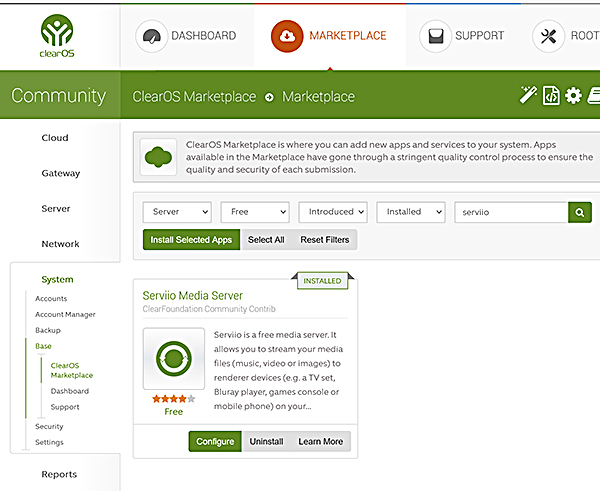This screenshot has height=491, width=600.
Task: Click the Select All button
Action: [x=266, y=240]
